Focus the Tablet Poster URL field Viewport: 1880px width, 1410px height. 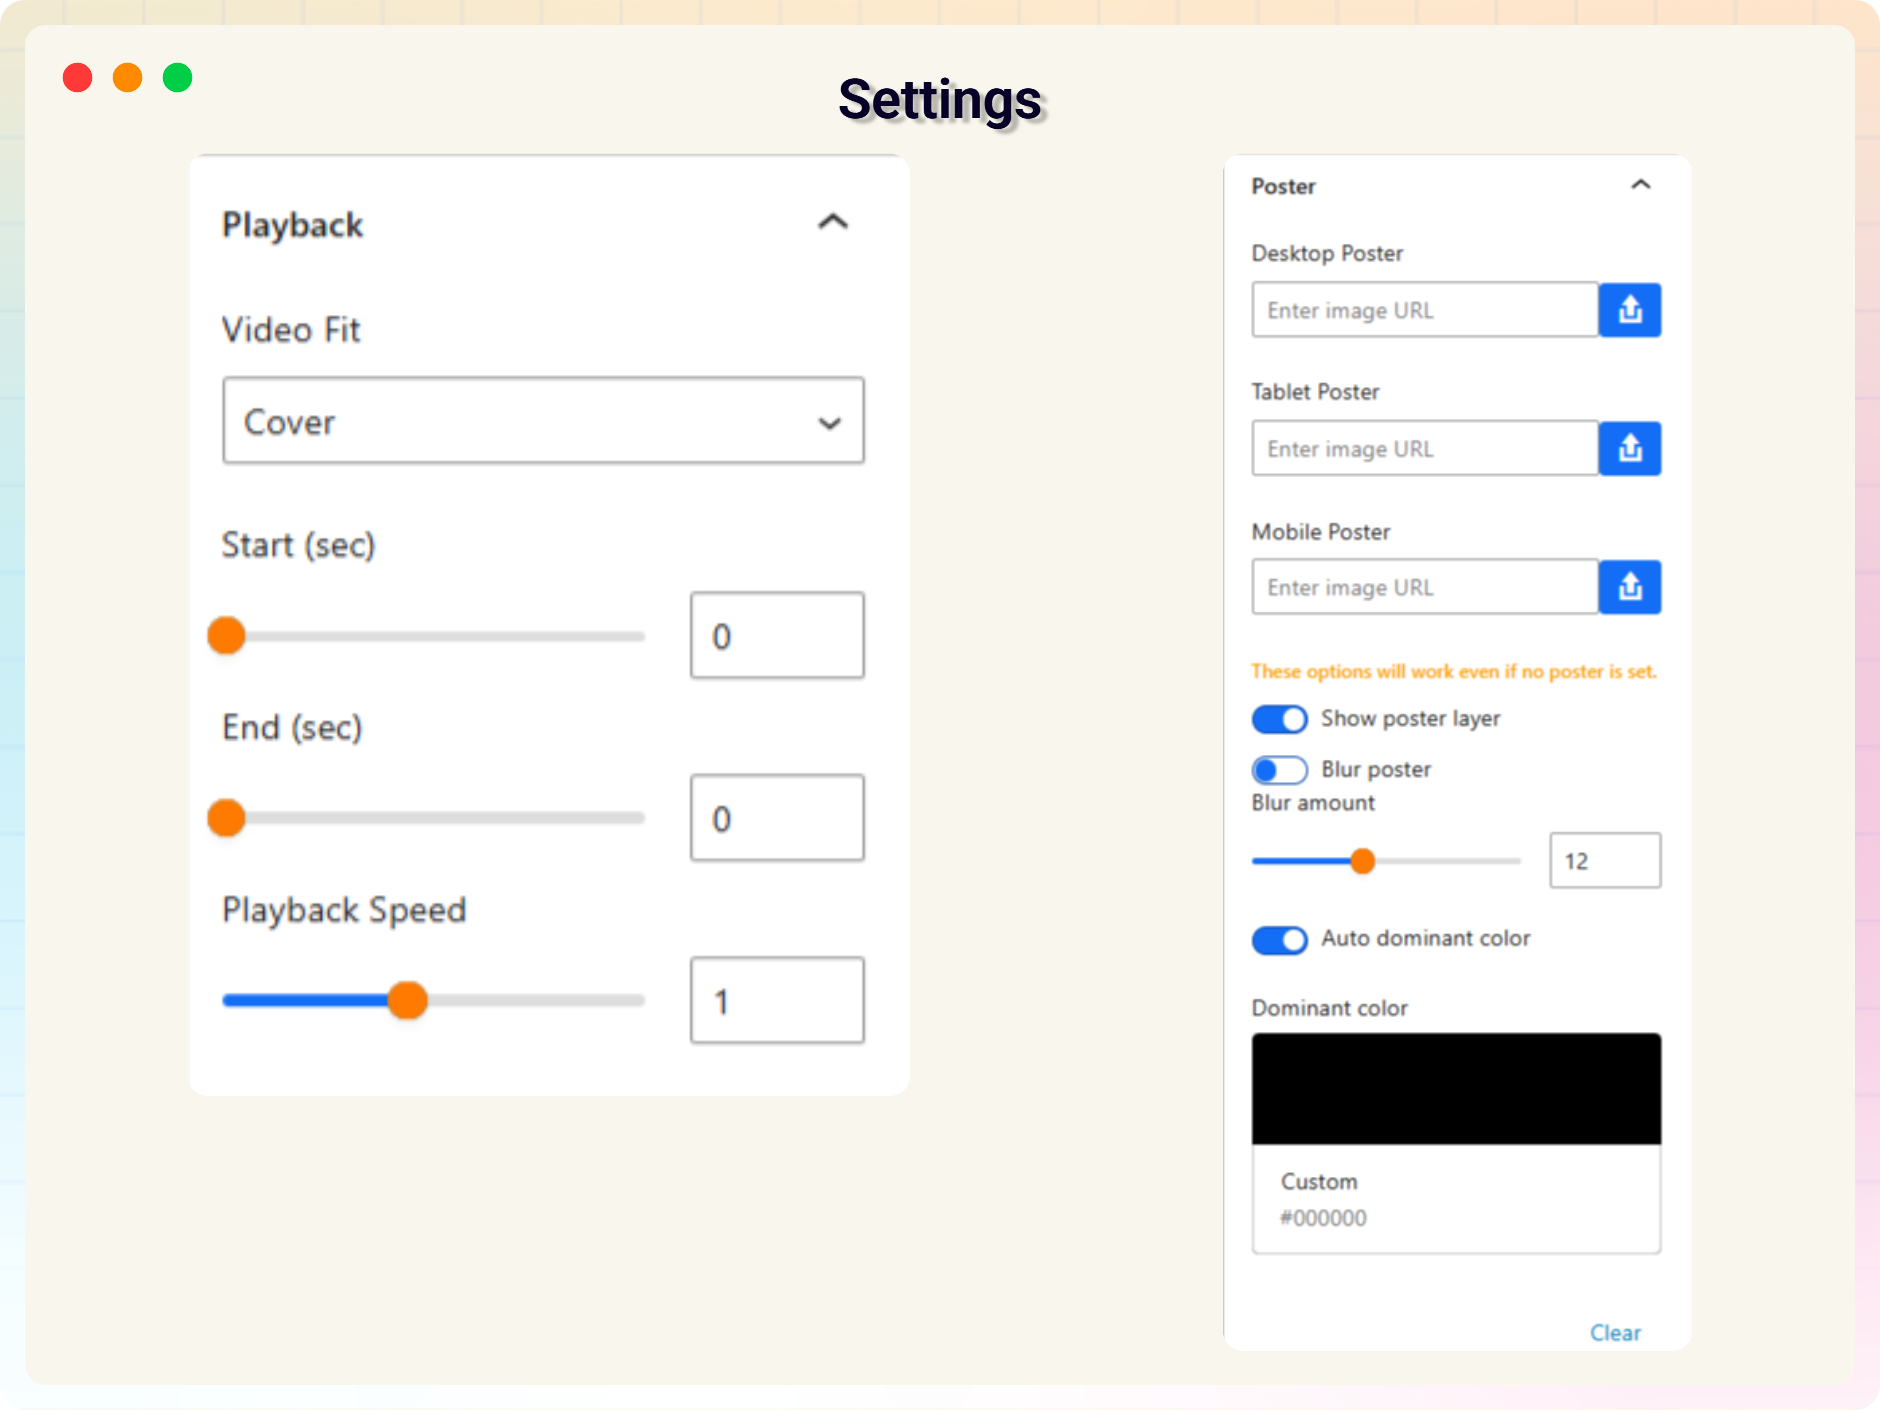[1424, 448]
